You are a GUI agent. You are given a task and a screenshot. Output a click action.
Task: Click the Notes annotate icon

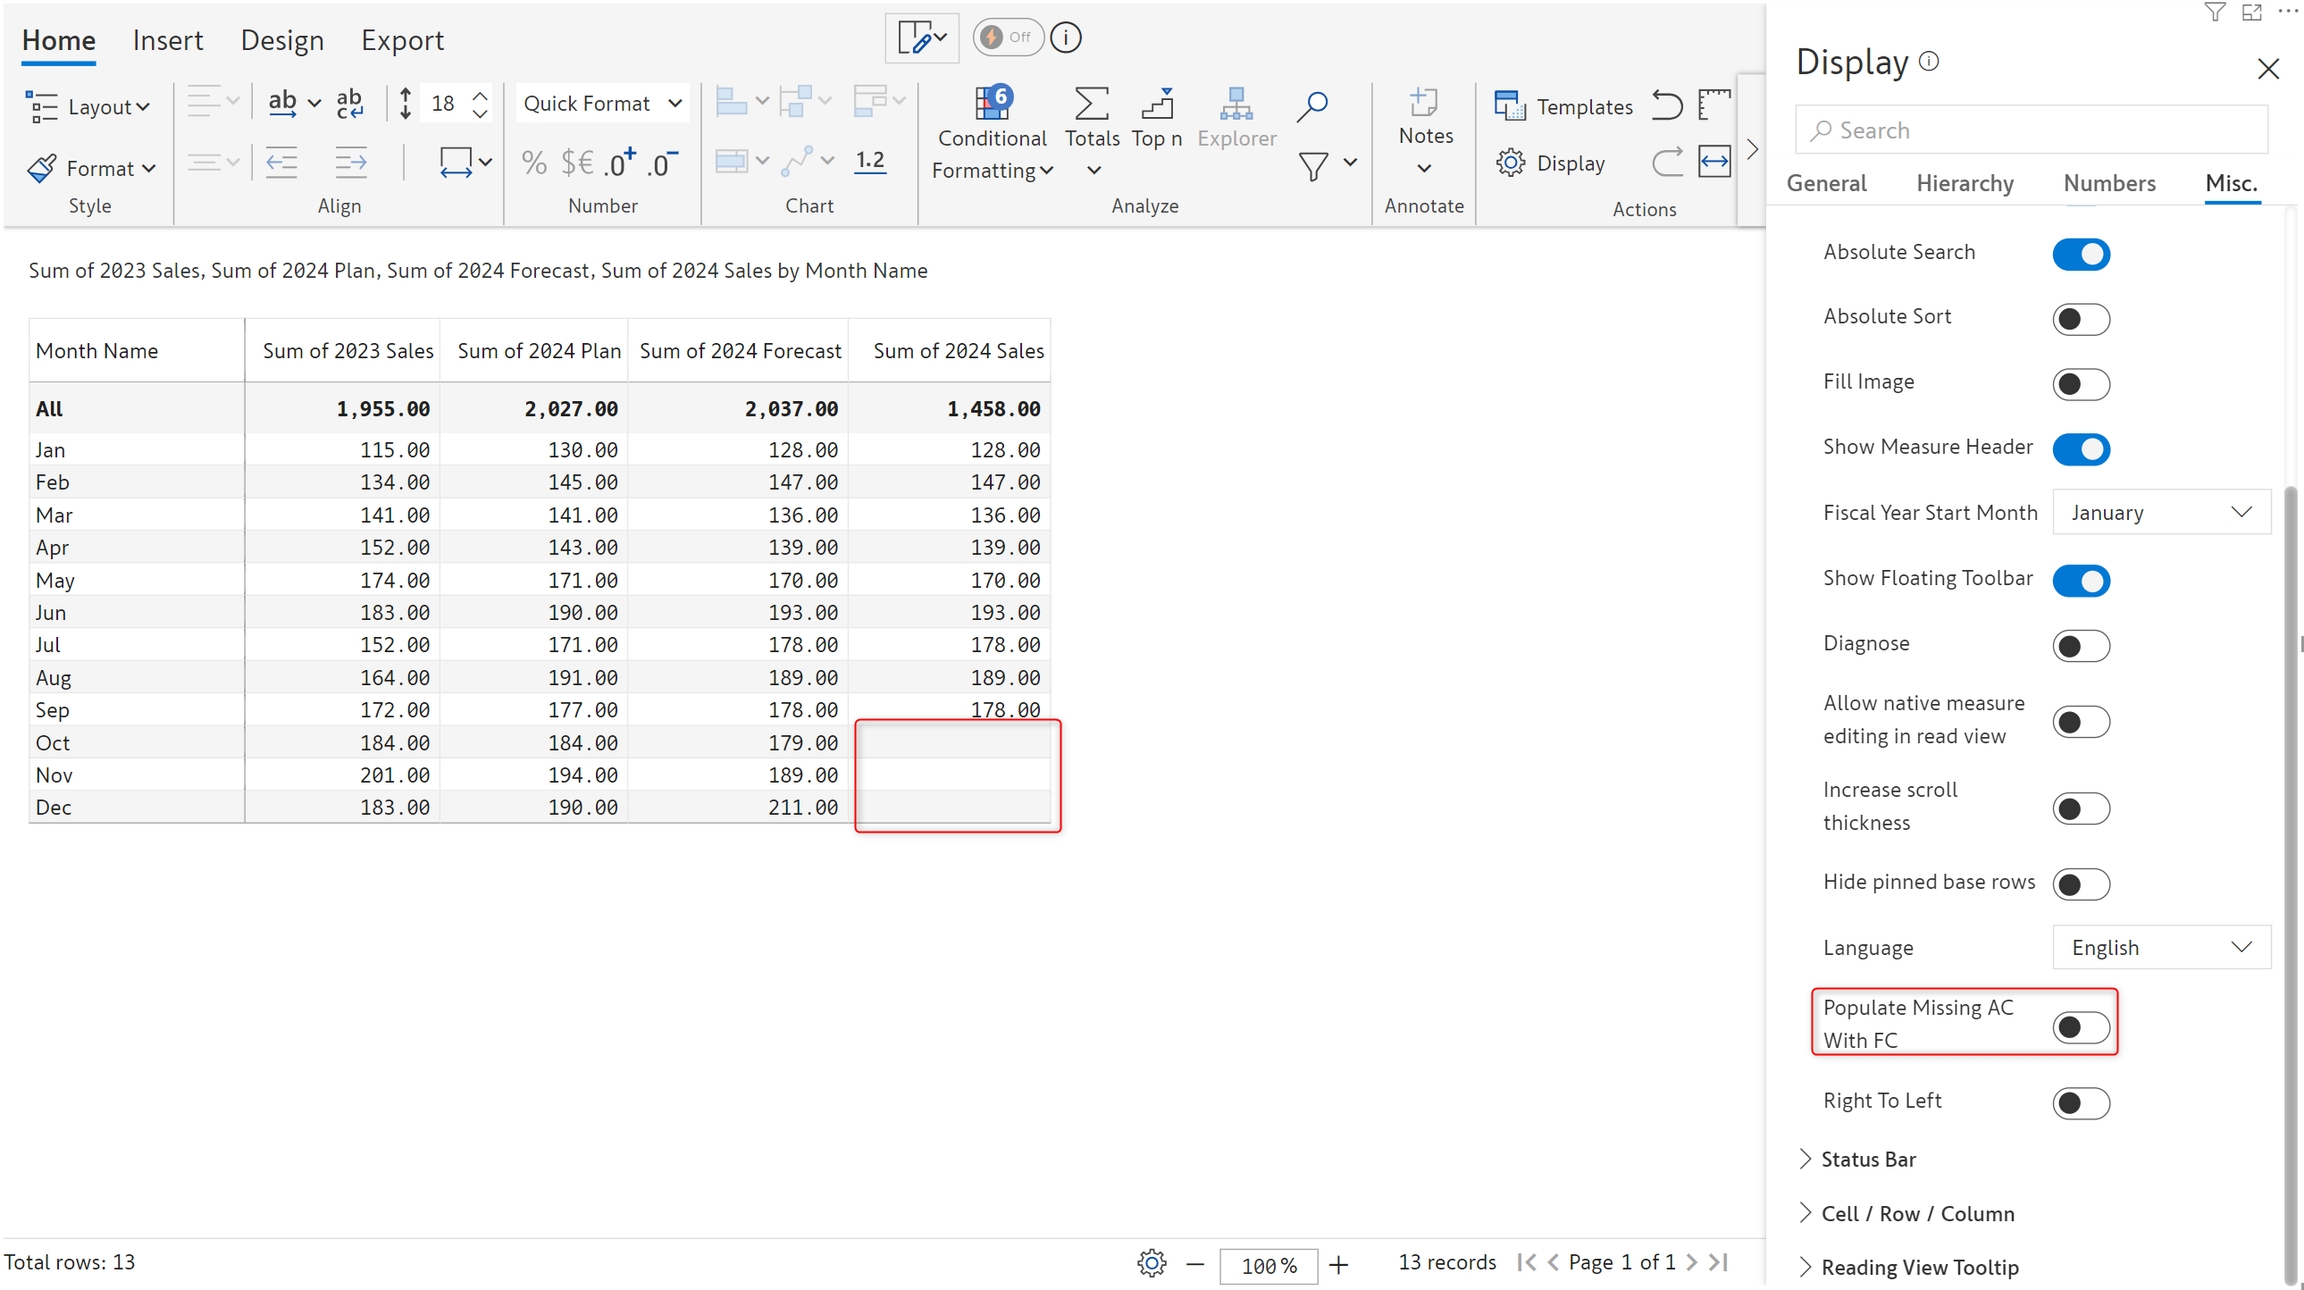coord(1423,104)
